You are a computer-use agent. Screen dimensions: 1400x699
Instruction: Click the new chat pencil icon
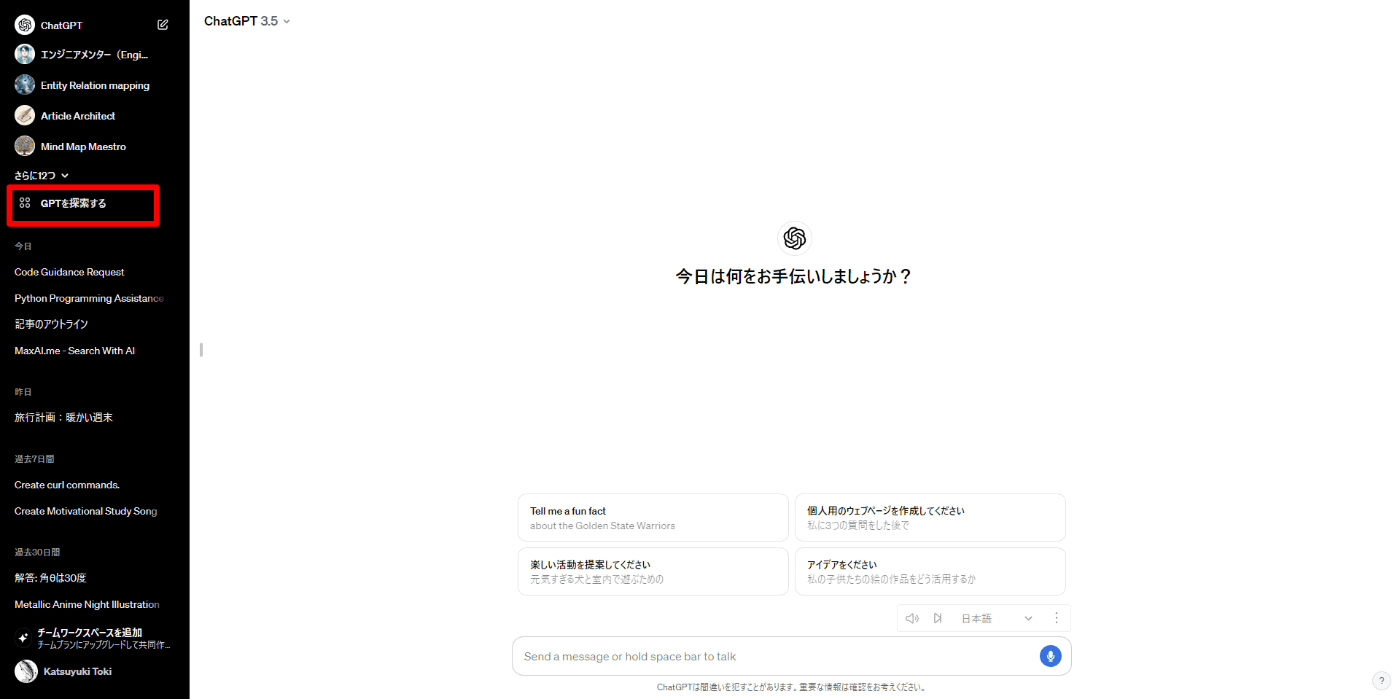pos(163,25)
